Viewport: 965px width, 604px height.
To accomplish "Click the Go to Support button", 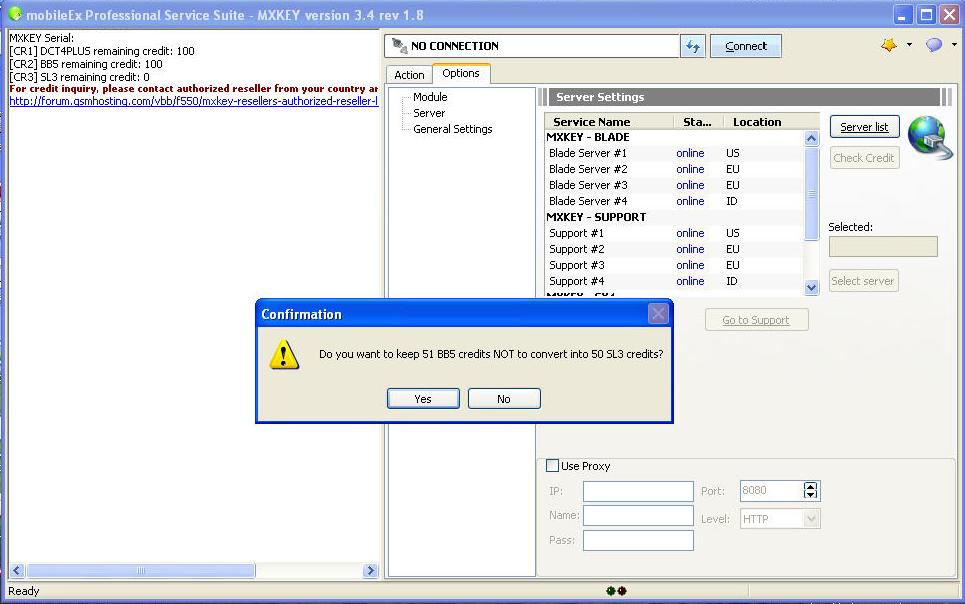I will coord(756,320).
